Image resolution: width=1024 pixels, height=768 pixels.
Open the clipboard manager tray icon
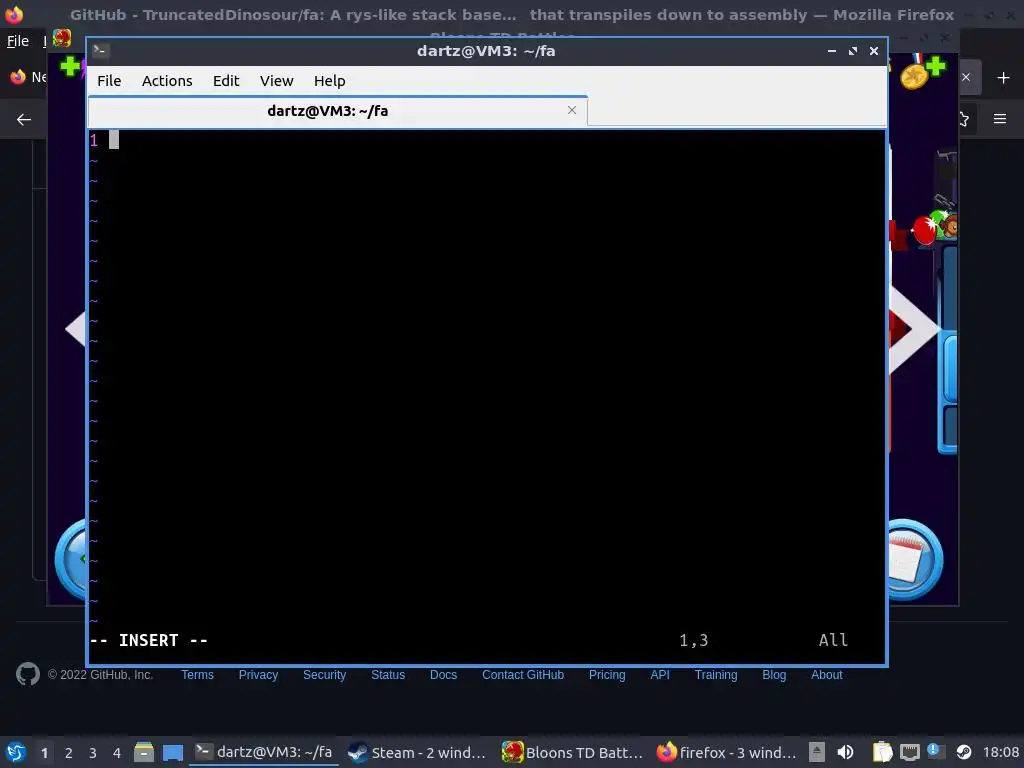882,752
